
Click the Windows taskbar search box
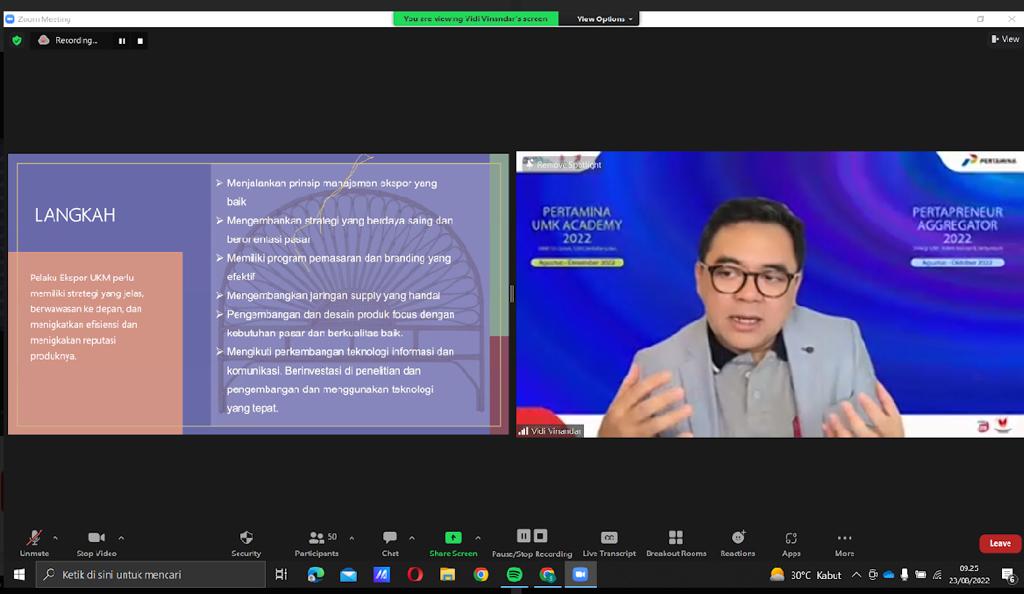[152, 575]
